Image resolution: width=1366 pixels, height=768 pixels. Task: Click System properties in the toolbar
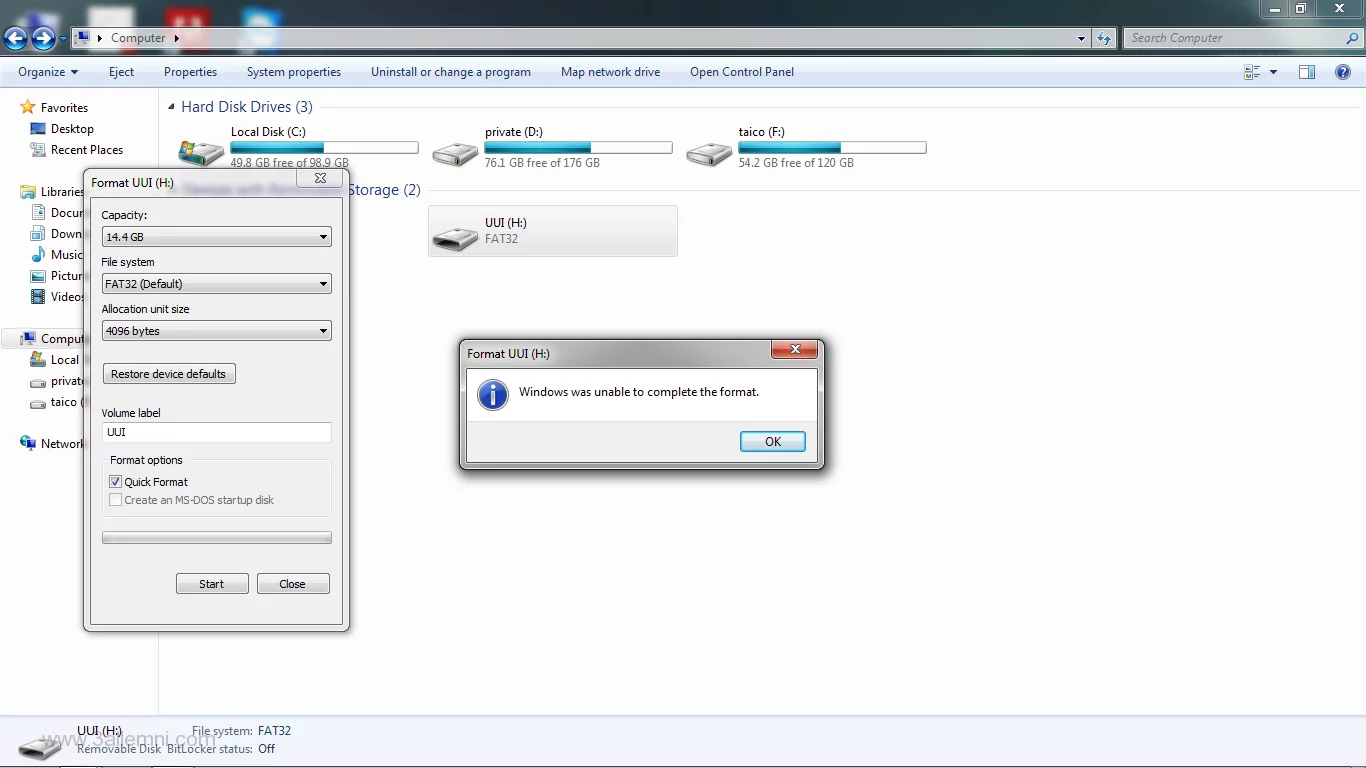click(293, 72)
